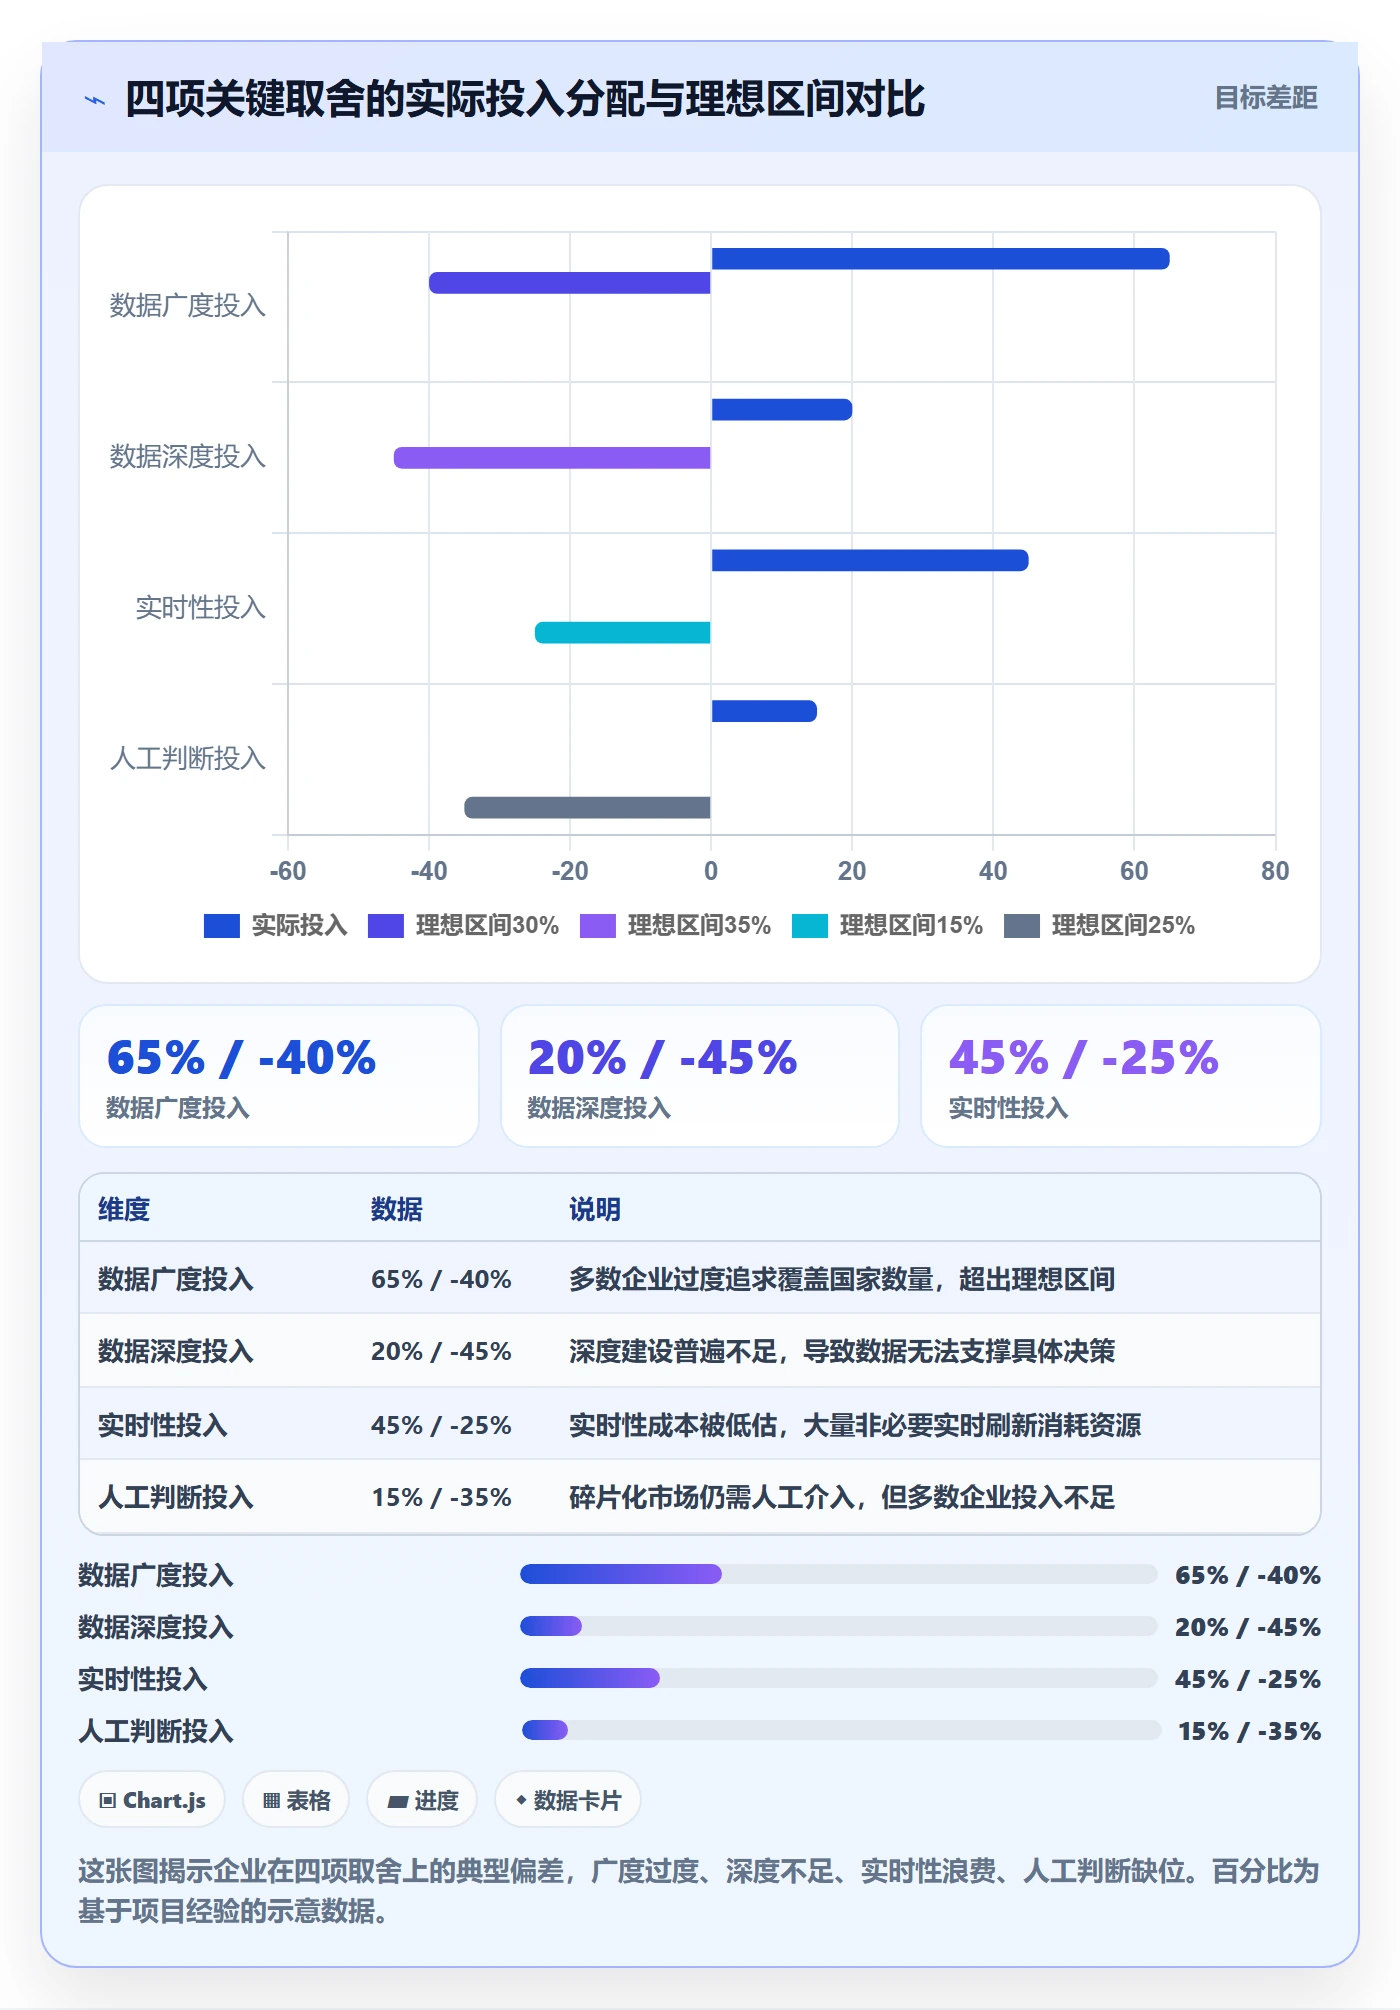Toggle the 实际投入 legend swatch

pyautogui.click(x=222, y=926)
